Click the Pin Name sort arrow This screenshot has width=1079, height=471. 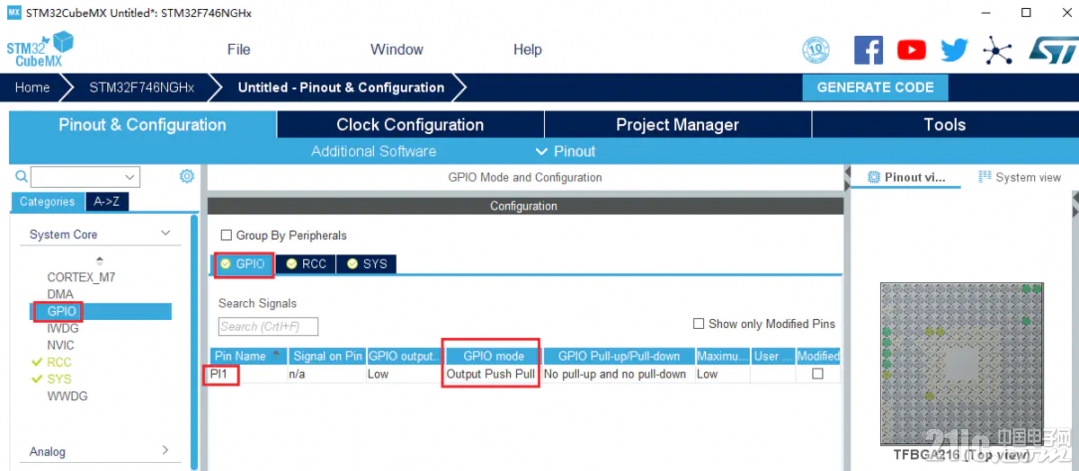pos(277,355)
